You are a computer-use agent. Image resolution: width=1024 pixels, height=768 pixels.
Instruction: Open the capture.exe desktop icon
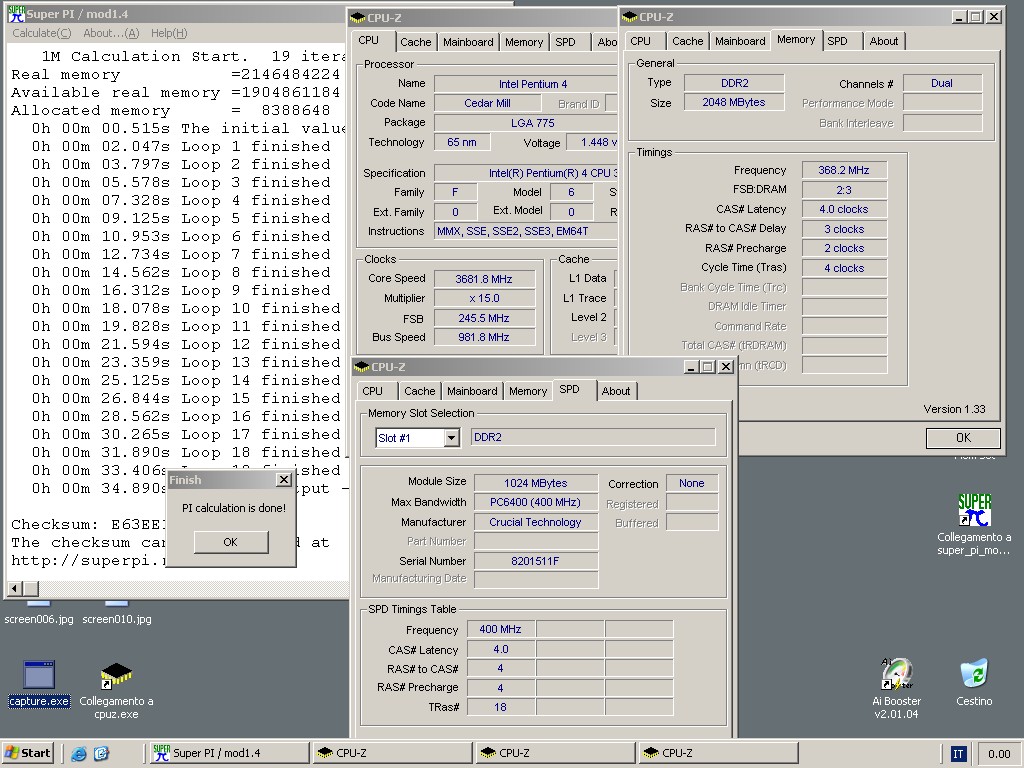click(39, 684)
